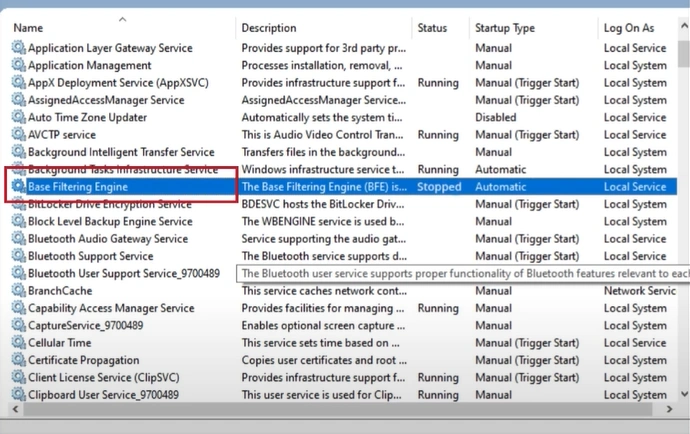The height and width of the screenshot is (434, 690).
Task: Click the vertical scrollbar up arrow
Action: (x=684, y=26)
